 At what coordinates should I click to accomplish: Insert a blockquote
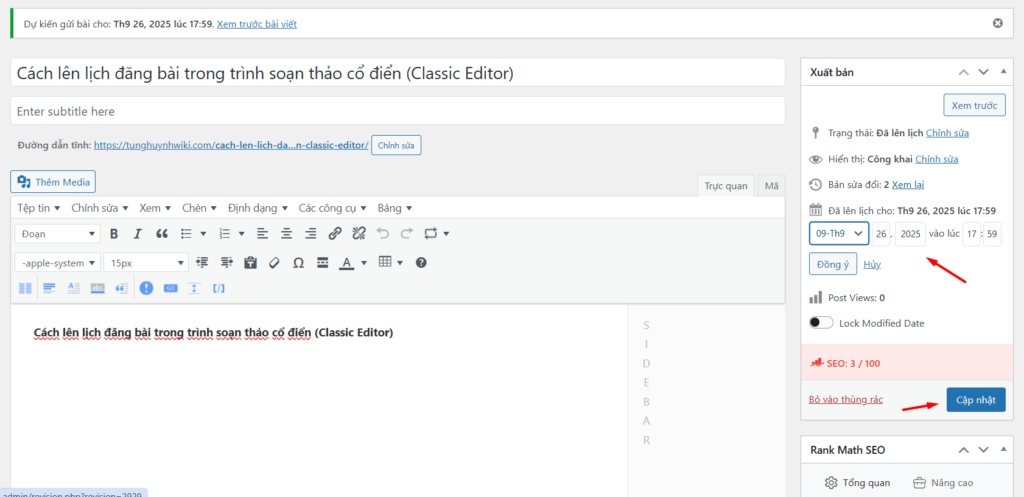tap(162, 234)
